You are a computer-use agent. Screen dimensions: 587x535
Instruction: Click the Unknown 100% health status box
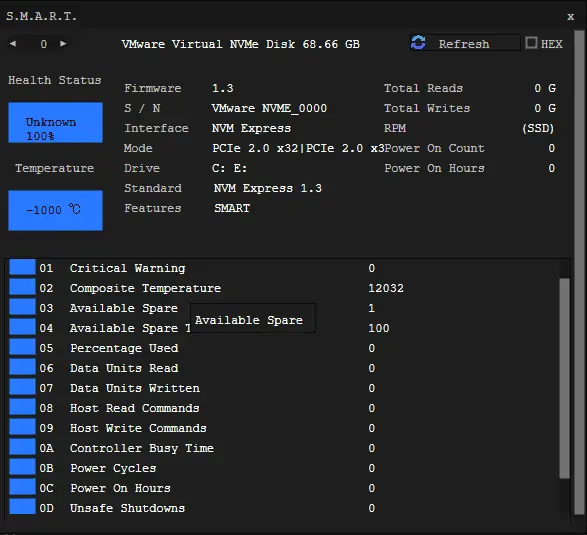click(x=55, y=122)
